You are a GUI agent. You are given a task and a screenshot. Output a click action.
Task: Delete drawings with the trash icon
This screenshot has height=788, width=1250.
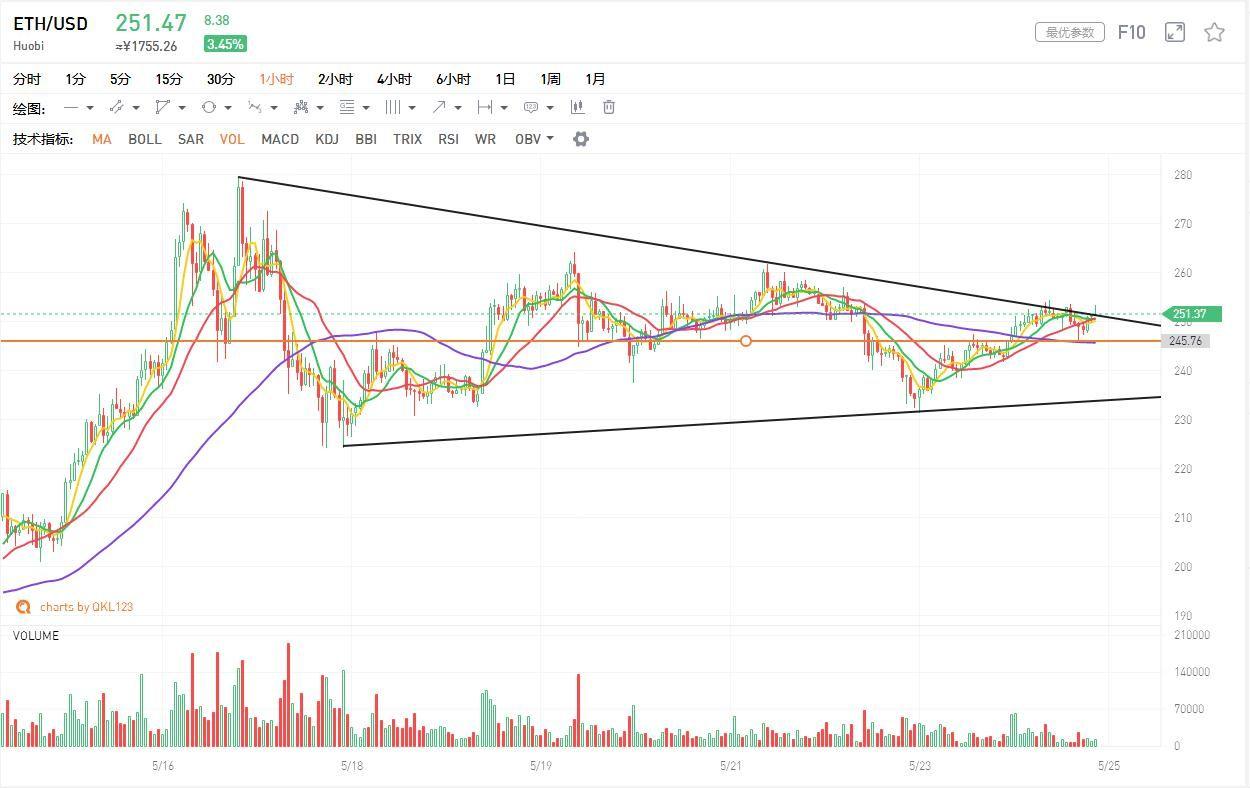pos(608,107)
